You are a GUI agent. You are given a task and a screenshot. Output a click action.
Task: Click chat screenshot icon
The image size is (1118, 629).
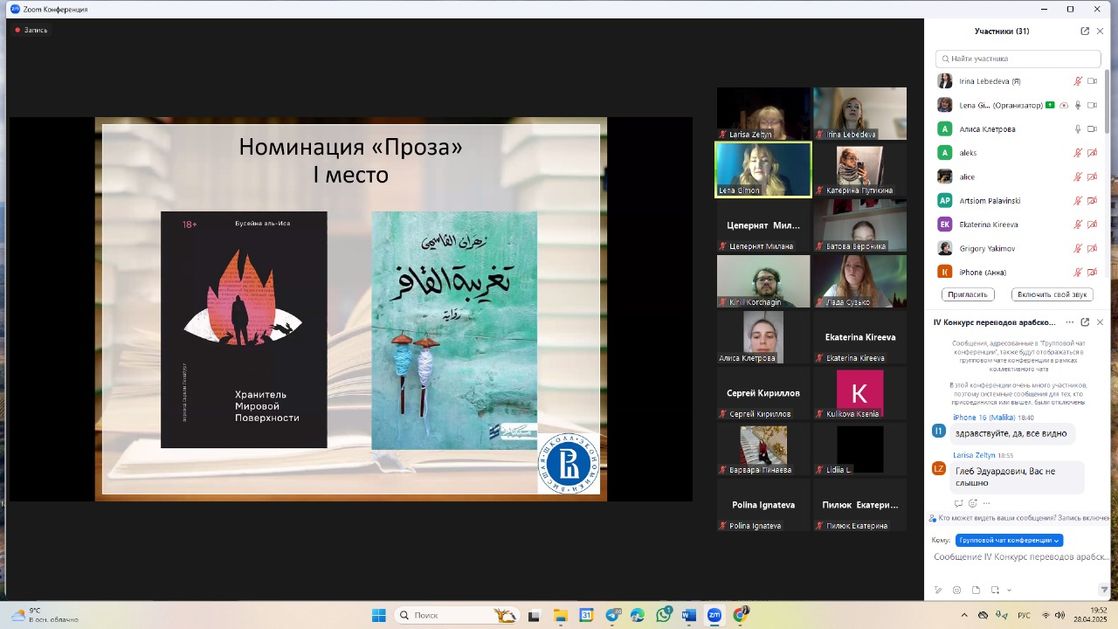point(995,590)
